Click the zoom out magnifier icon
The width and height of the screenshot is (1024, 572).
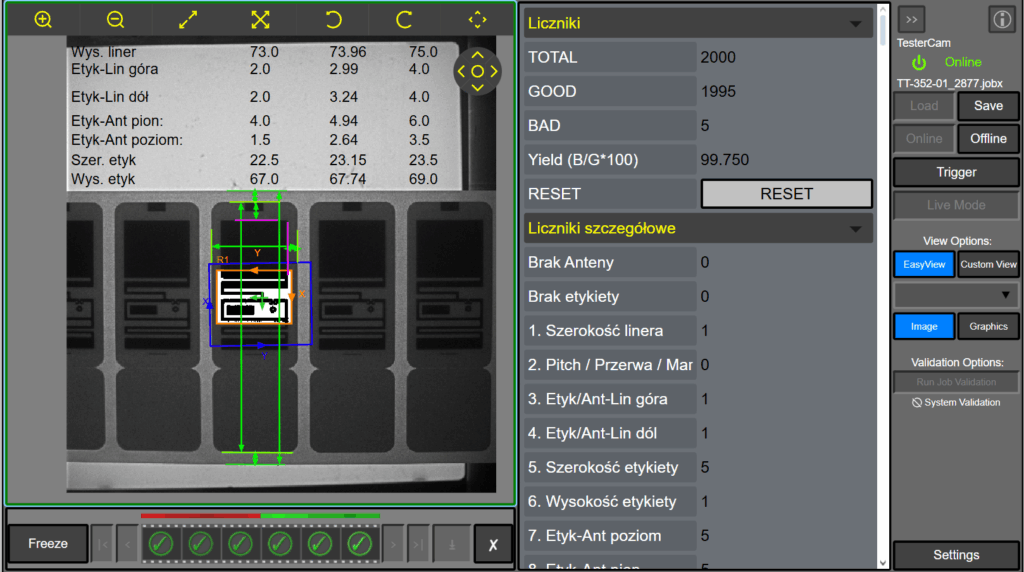115,20
